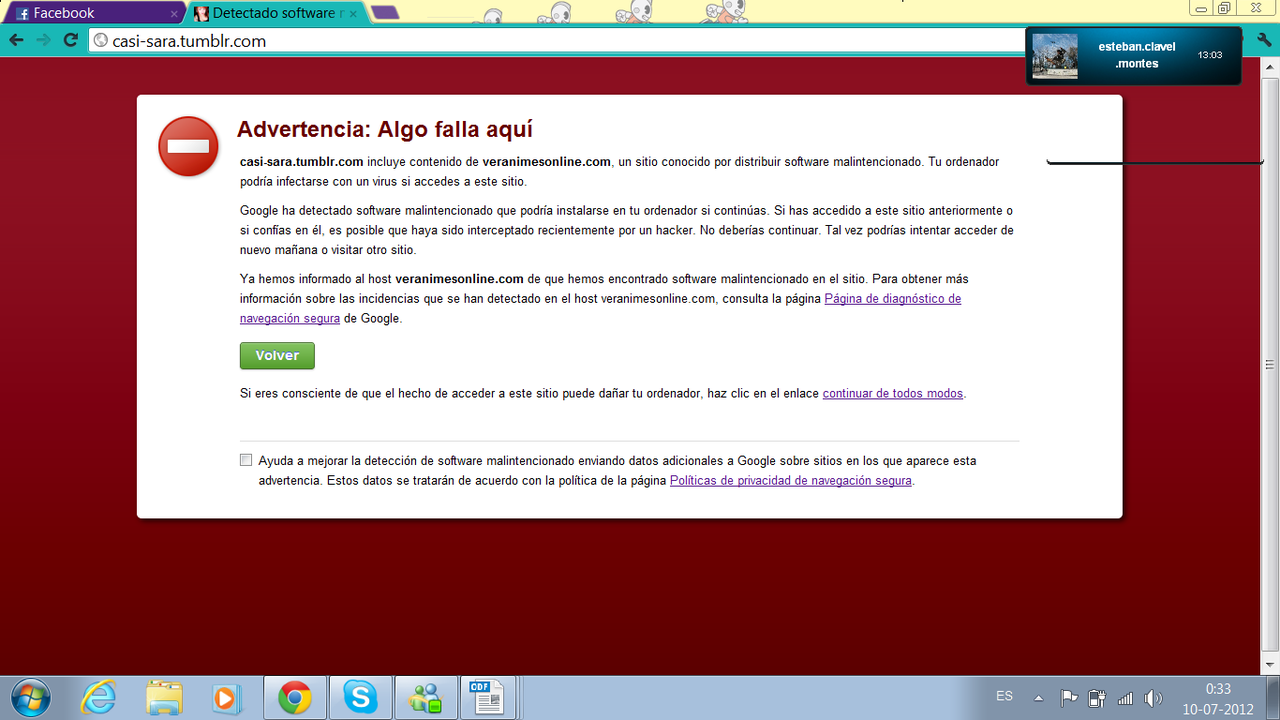Restore down the Chrome window
1280x720 pixels.
(1224, 7)
